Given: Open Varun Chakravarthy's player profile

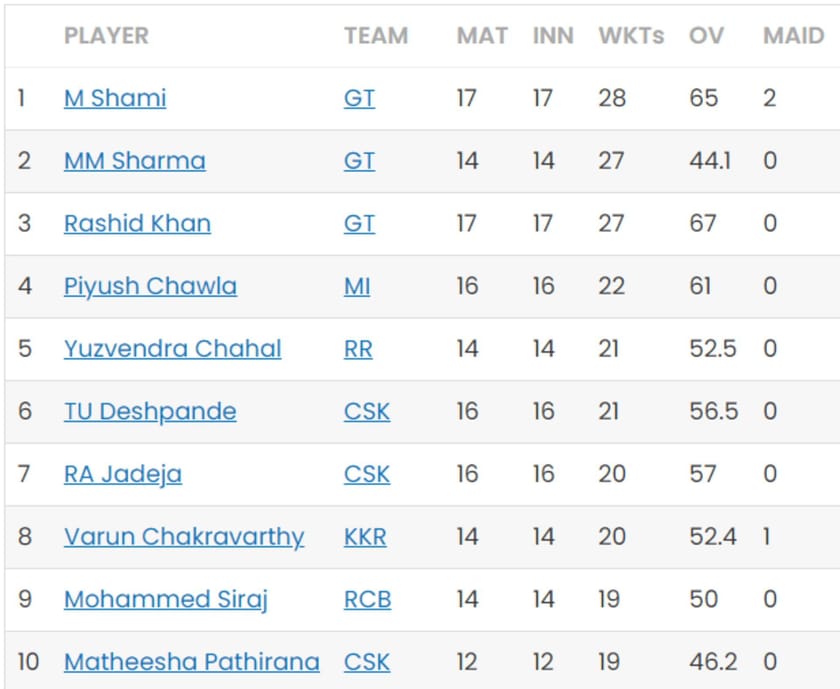Looking at the screenshot, I should point(184,536).
